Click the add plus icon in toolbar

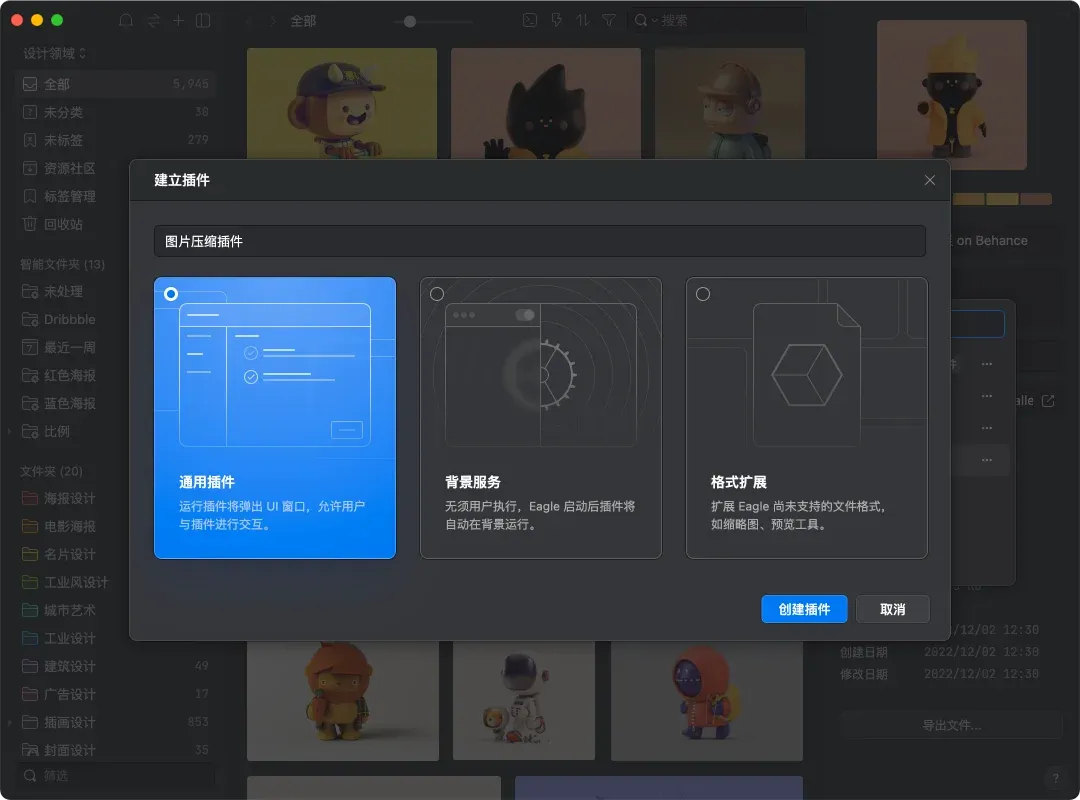(x=178, y=21)
